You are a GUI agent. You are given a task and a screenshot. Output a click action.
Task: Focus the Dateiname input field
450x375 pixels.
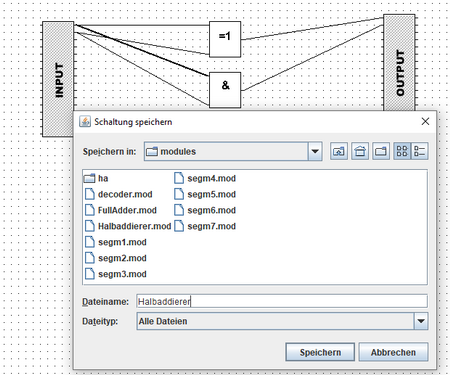tap(282, 301)
